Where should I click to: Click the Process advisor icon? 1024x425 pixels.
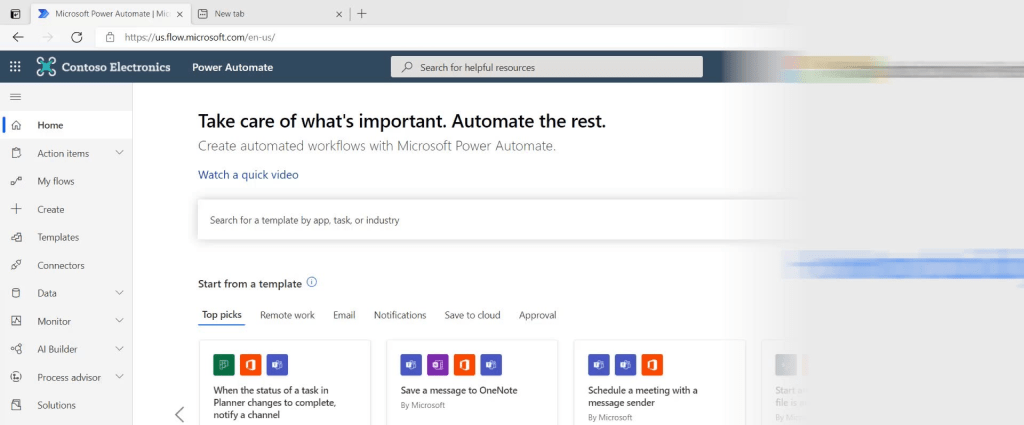pos(16,377)
